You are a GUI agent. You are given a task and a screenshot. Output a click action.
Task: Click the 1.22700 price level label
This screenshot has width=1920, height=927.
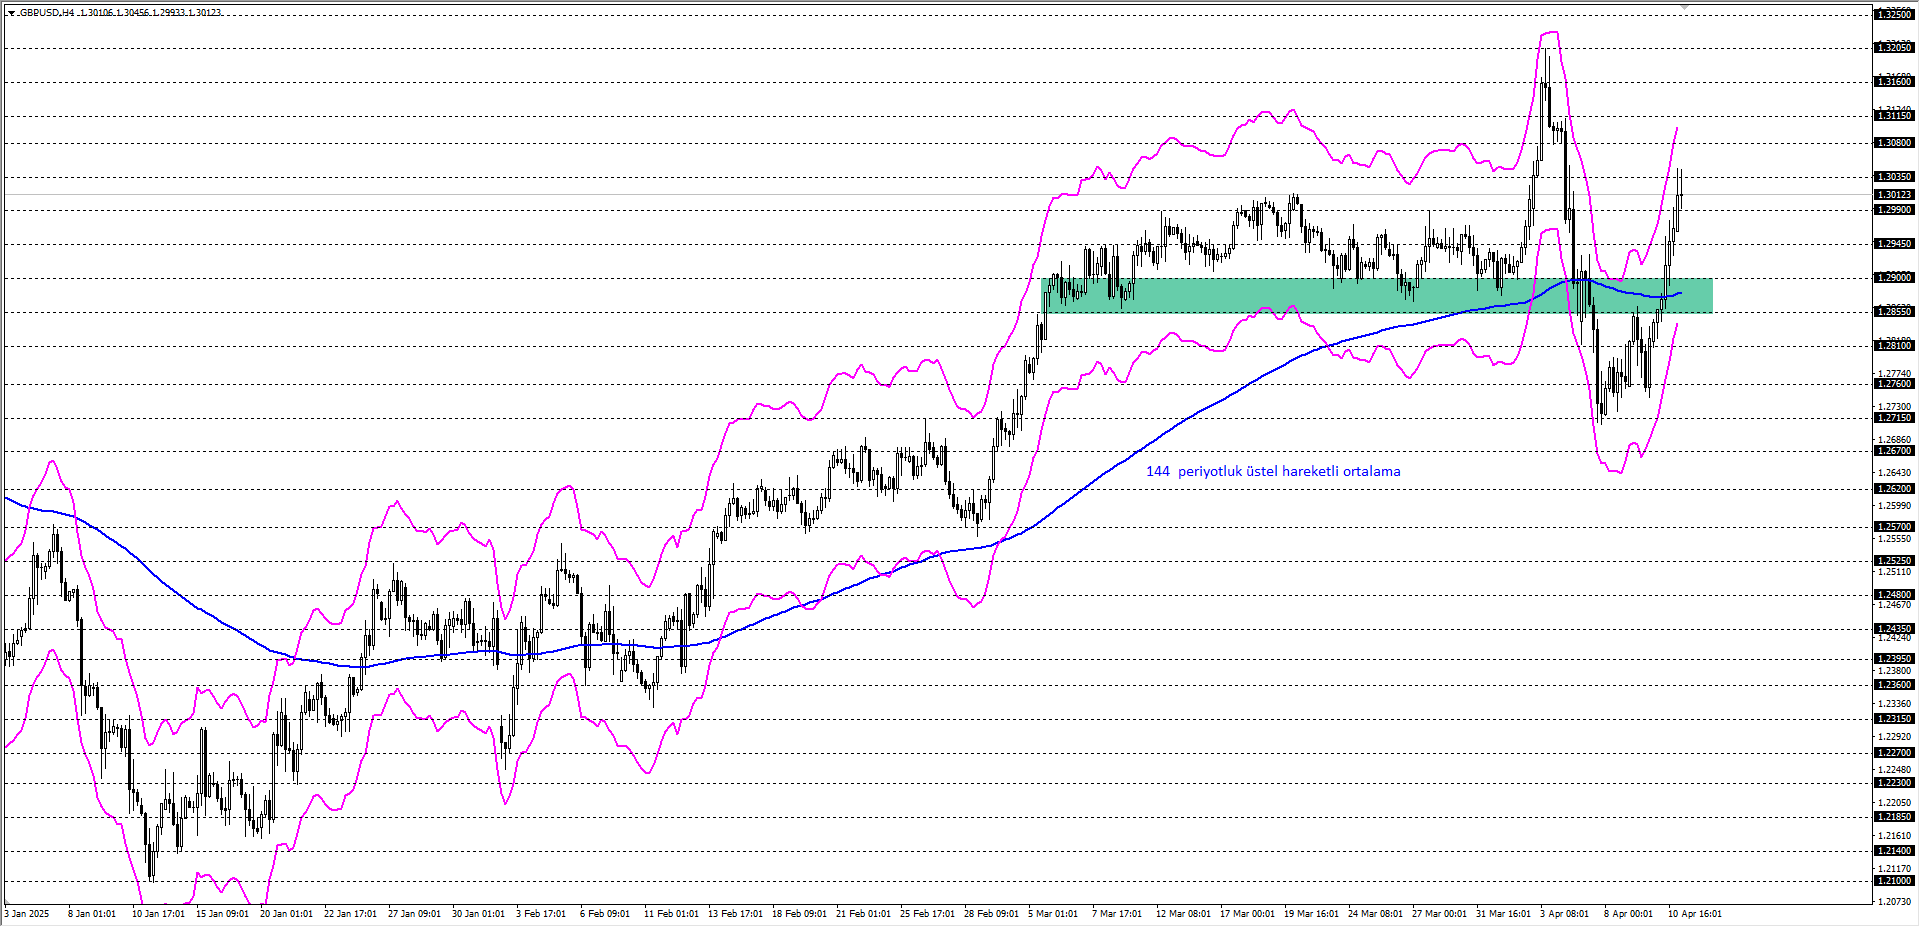click(x=1894, y=753)
